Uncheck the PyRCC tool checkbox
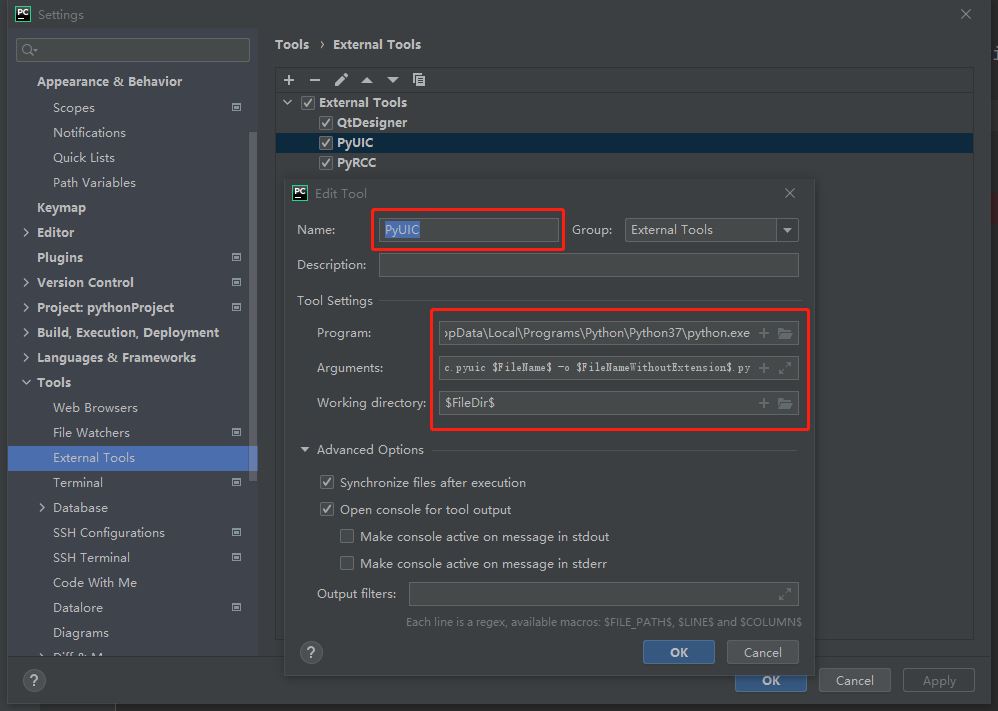The width and height of the screenshot is (998, 711). 326,163
